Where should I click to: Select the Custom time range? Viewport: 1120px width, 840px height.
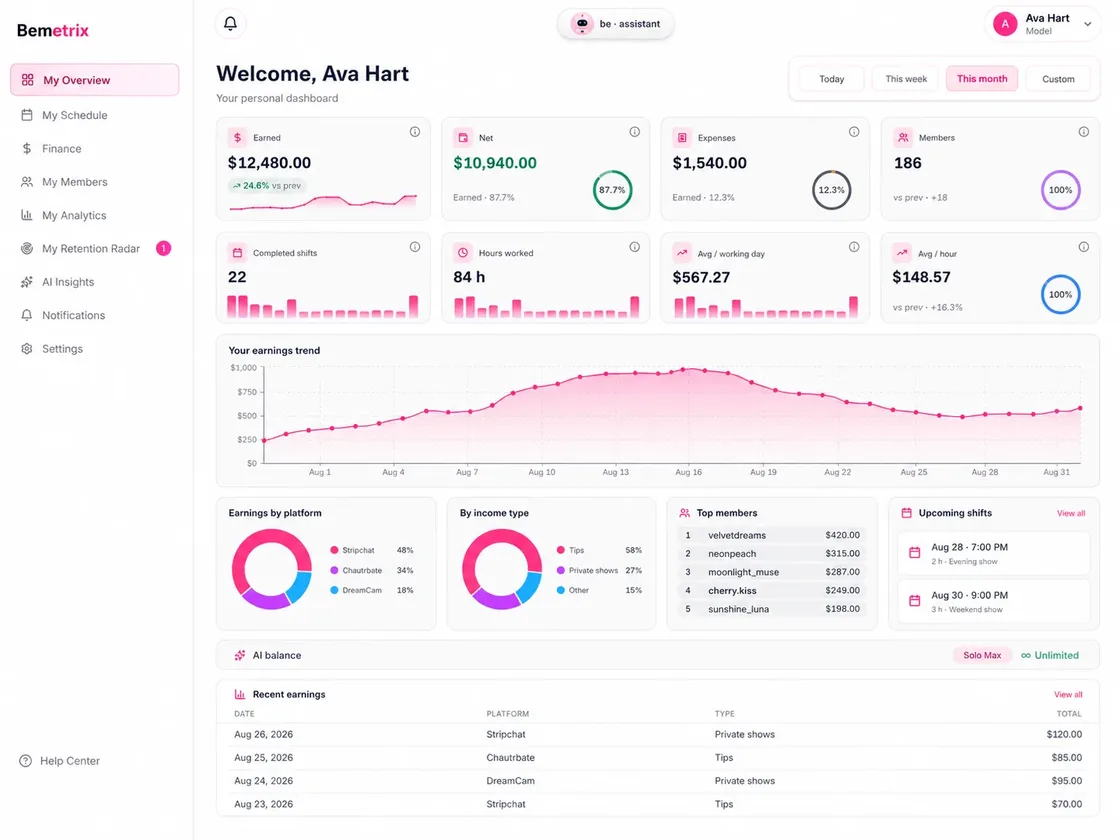(x=1058, y=79)
